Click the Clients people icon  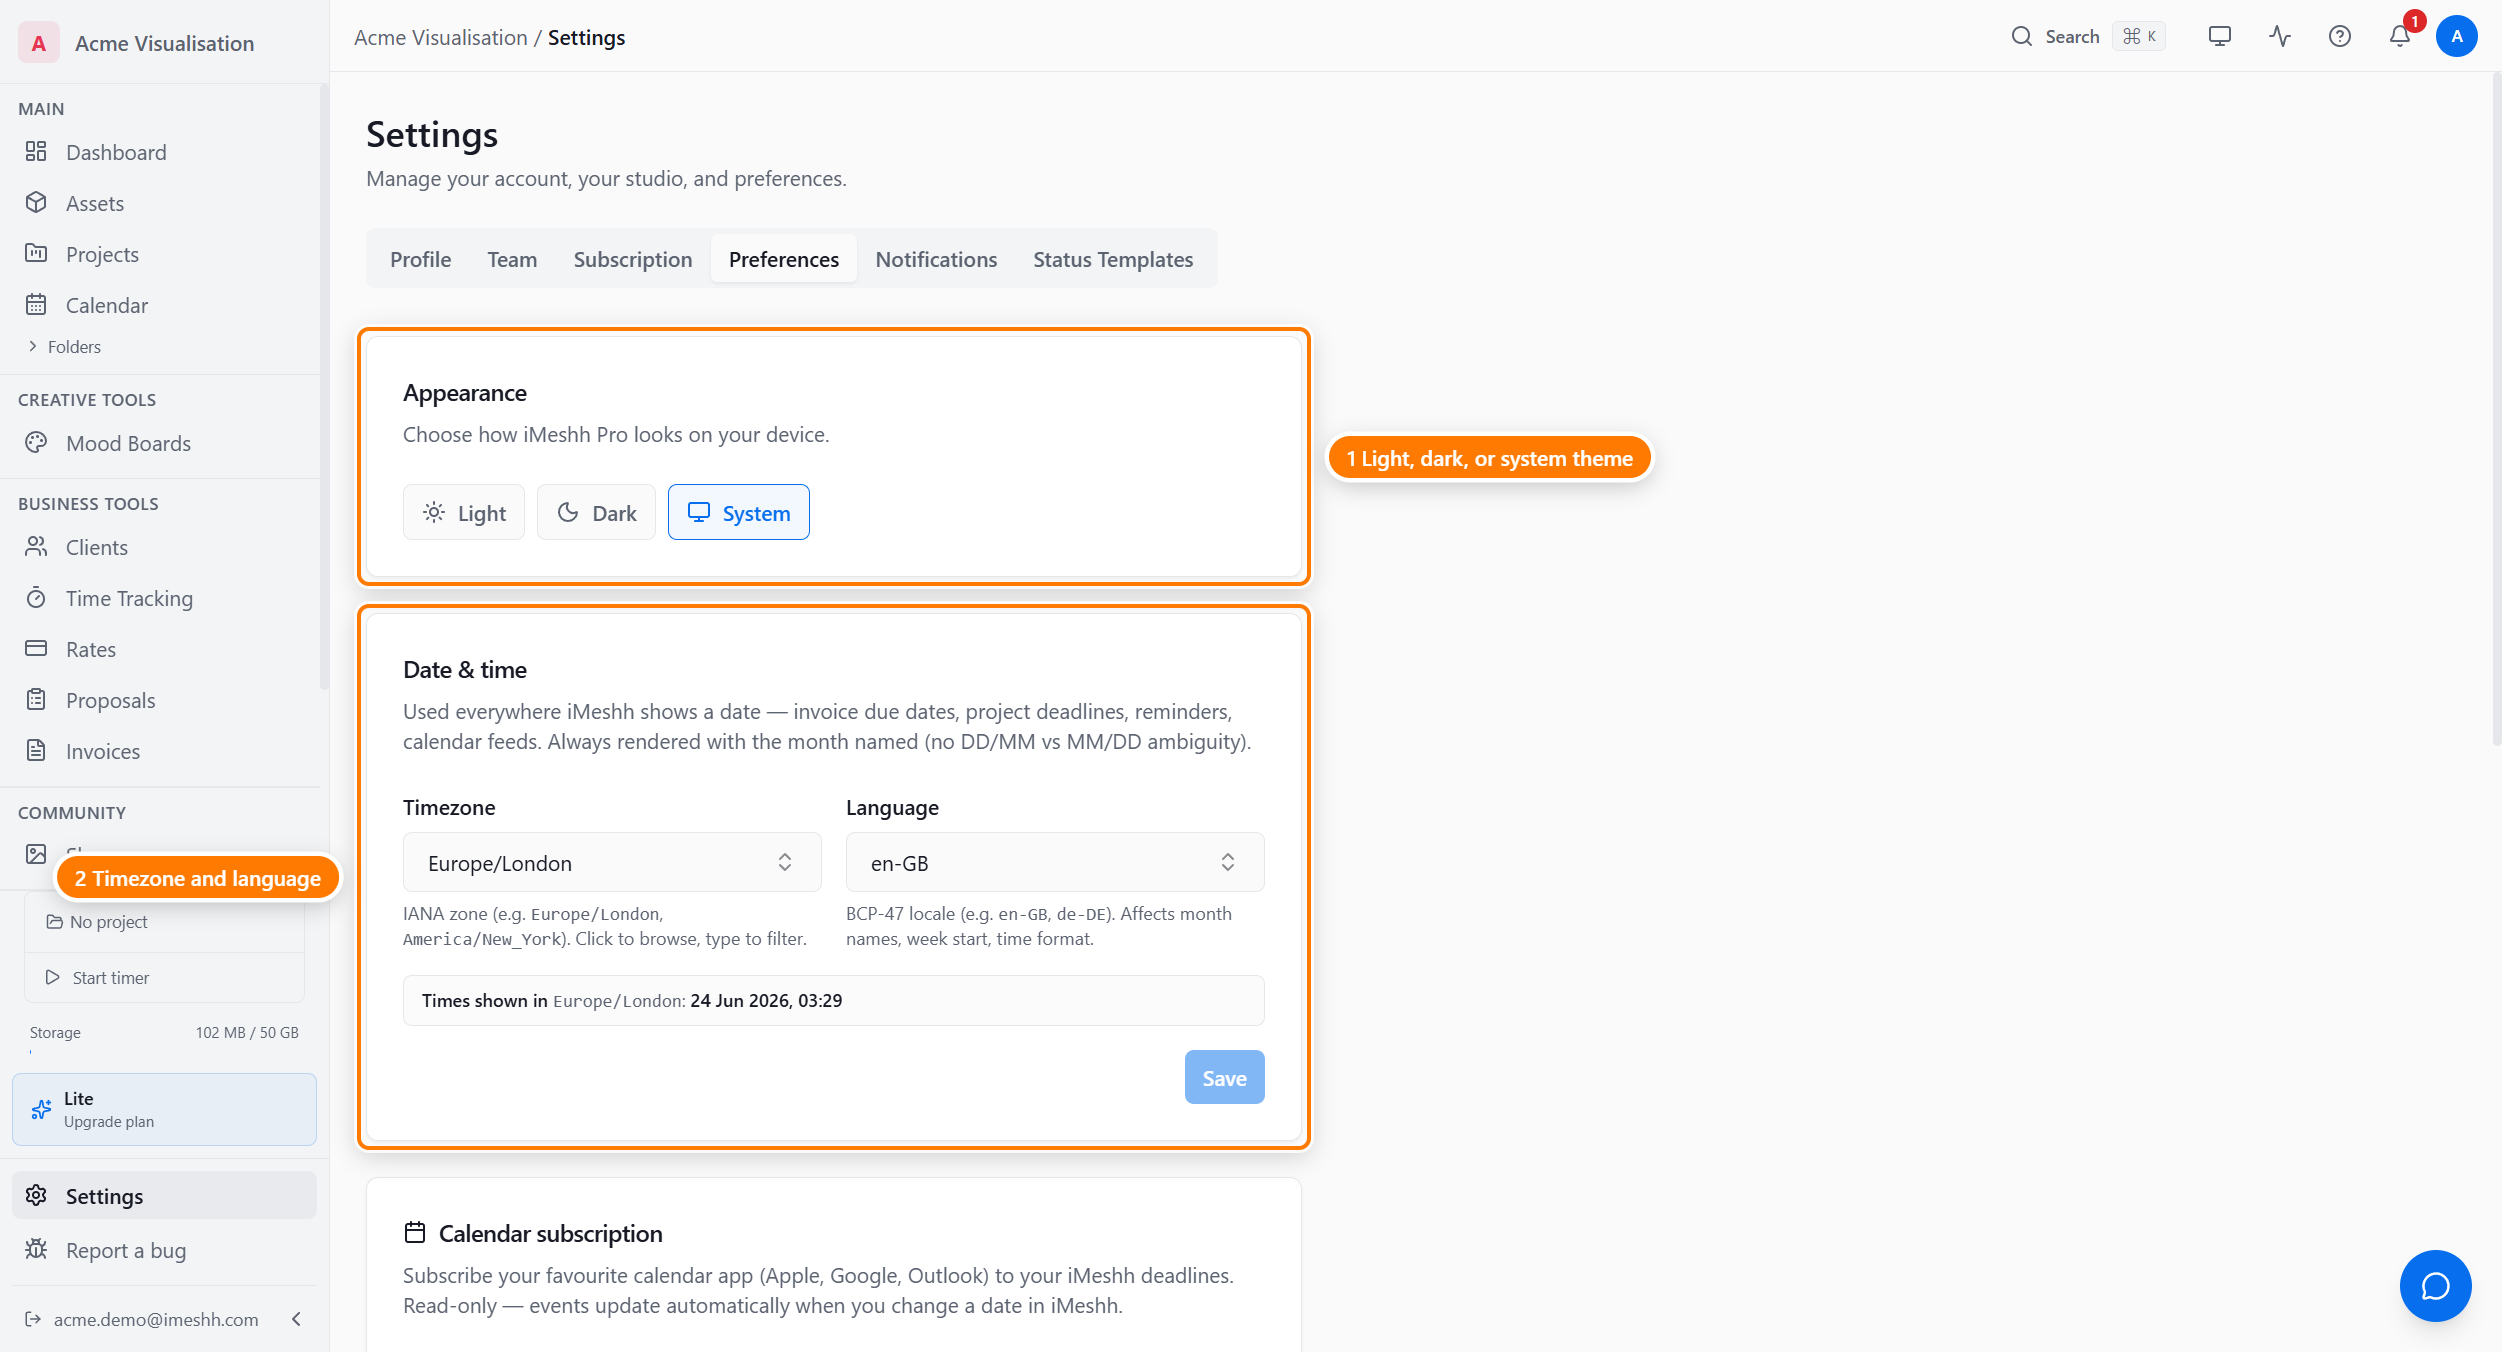pyautogui.click(x=36, y=546)
